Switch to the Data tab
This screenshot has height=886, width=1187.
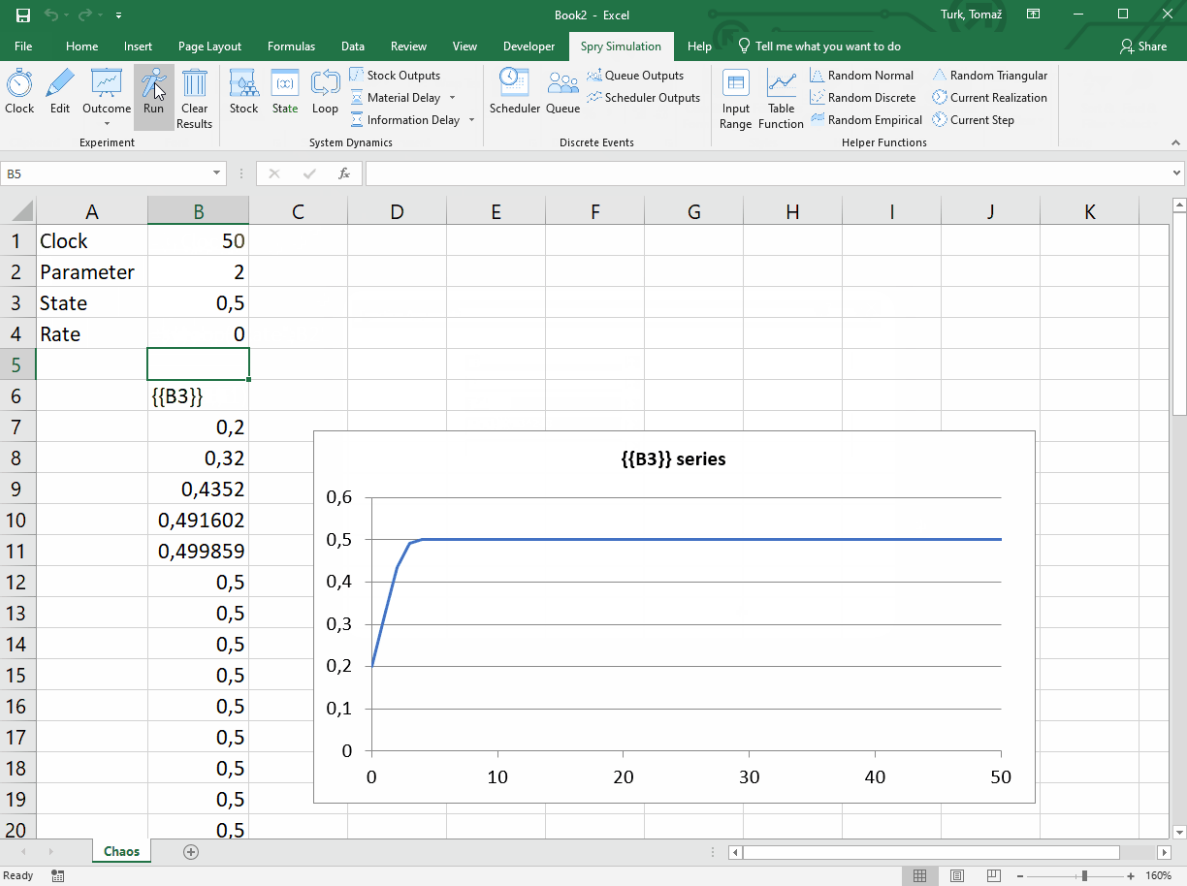(353, 46)
